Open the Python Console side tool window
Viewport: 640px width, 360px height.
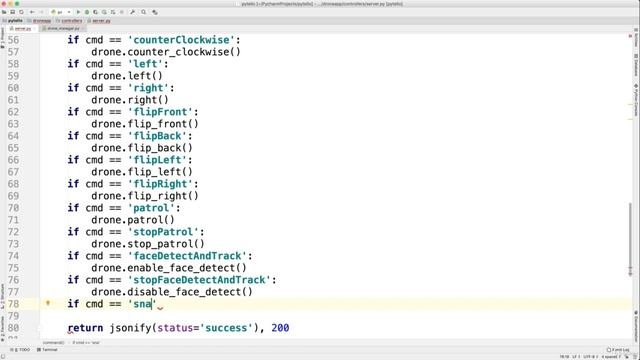636,100
